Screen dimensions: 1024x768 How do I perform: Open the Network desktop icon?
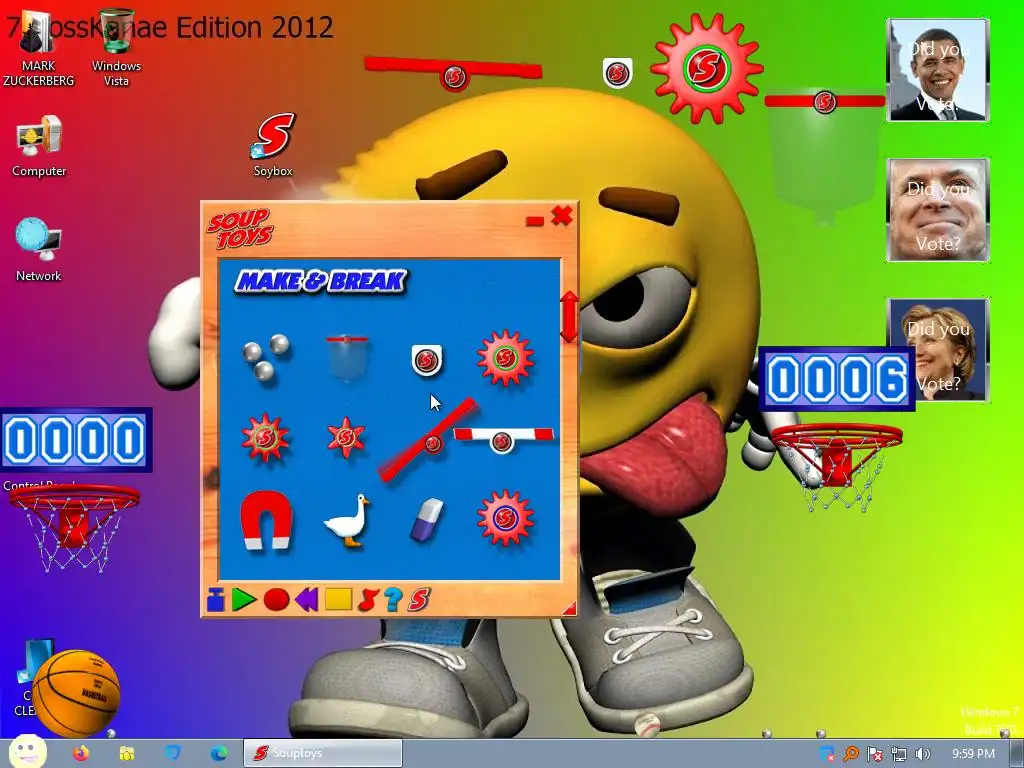39,250
